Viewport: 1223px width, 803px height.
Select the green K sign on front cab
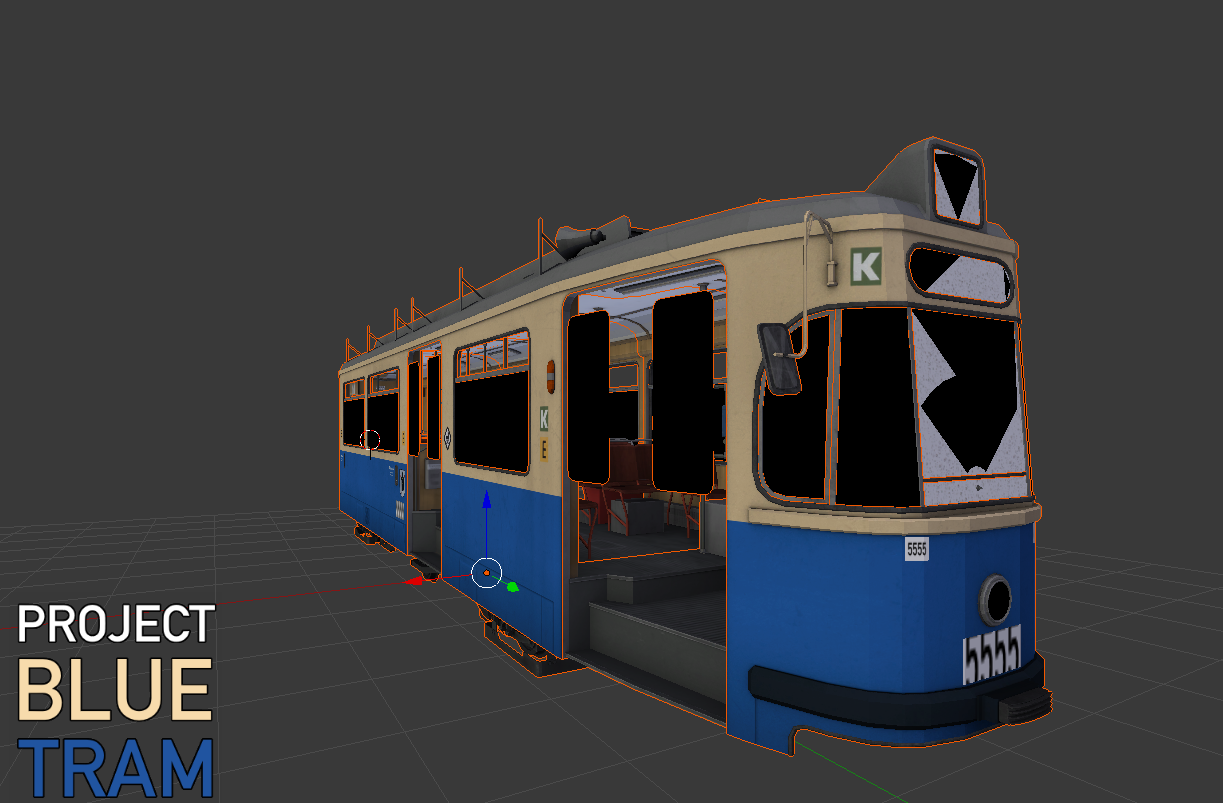pos(865,266)
